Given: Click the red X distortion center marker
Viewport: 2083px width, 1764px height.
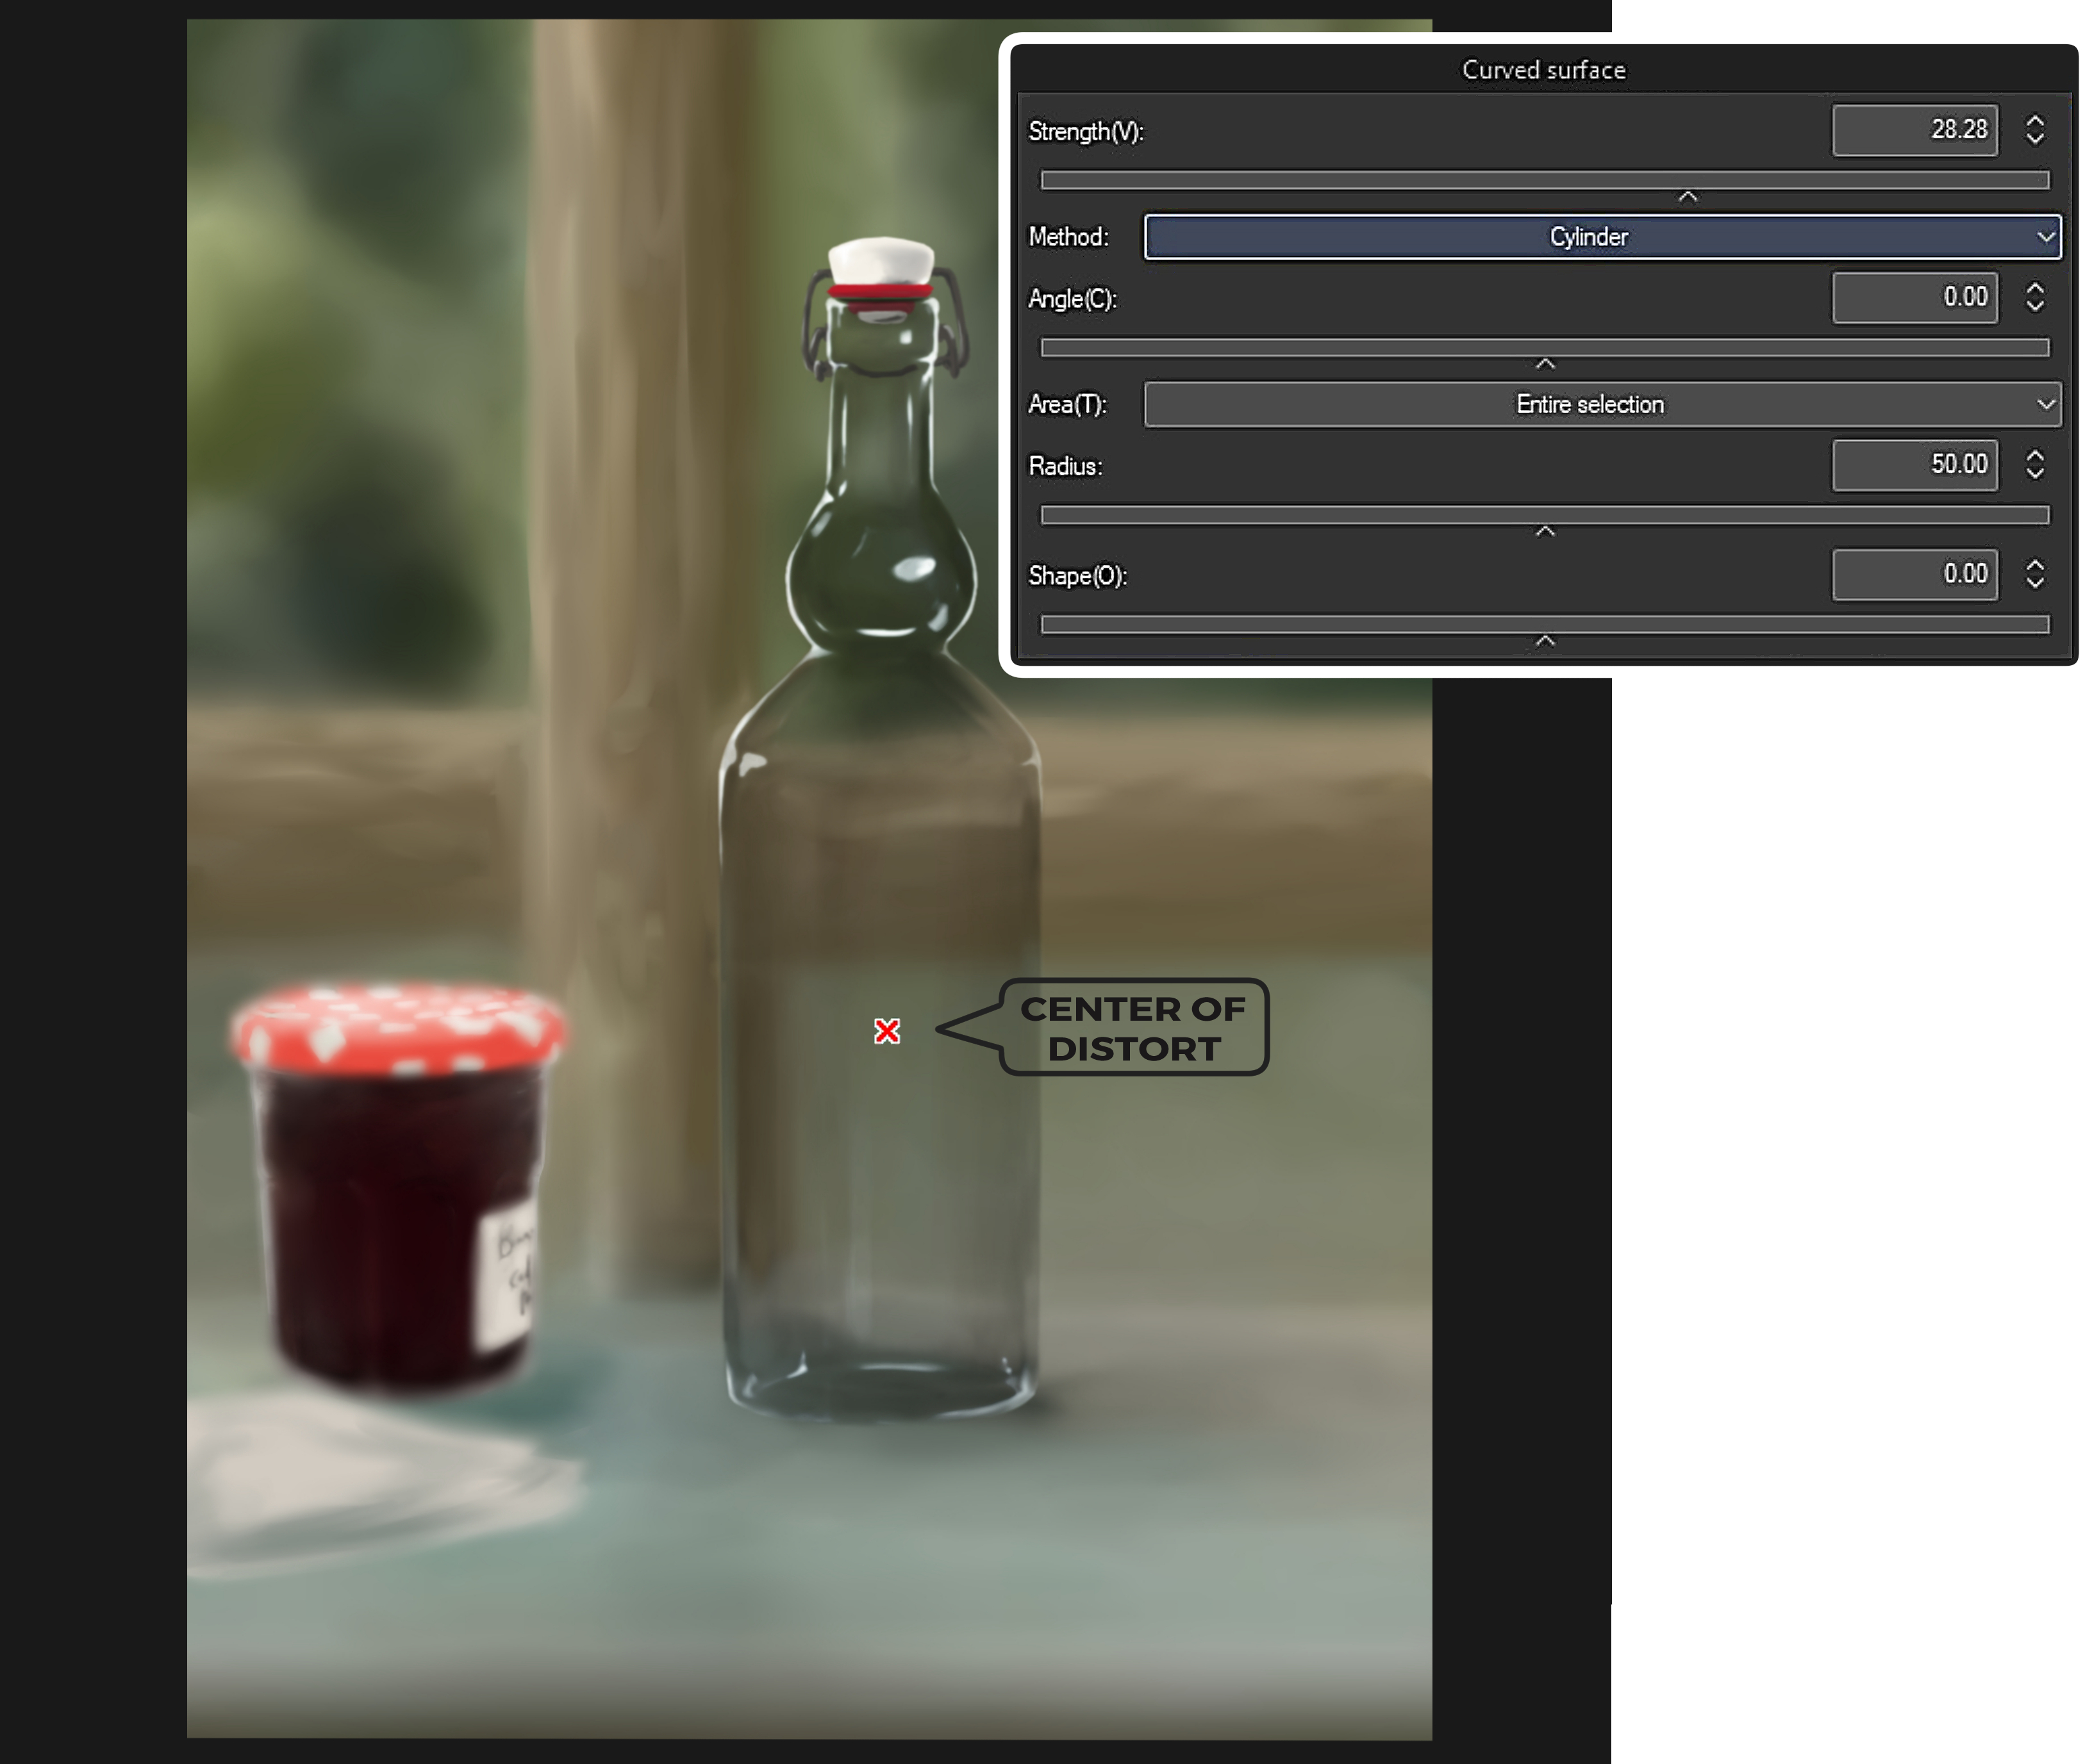Looking at the screenshot, I should click(x=886, y=1031).
